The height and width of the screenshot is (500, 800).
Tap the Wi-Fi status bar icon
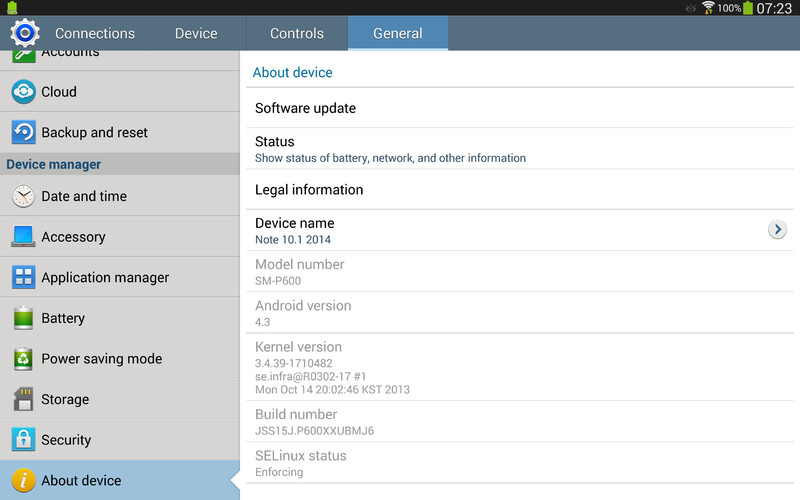(x=708, y=8)
